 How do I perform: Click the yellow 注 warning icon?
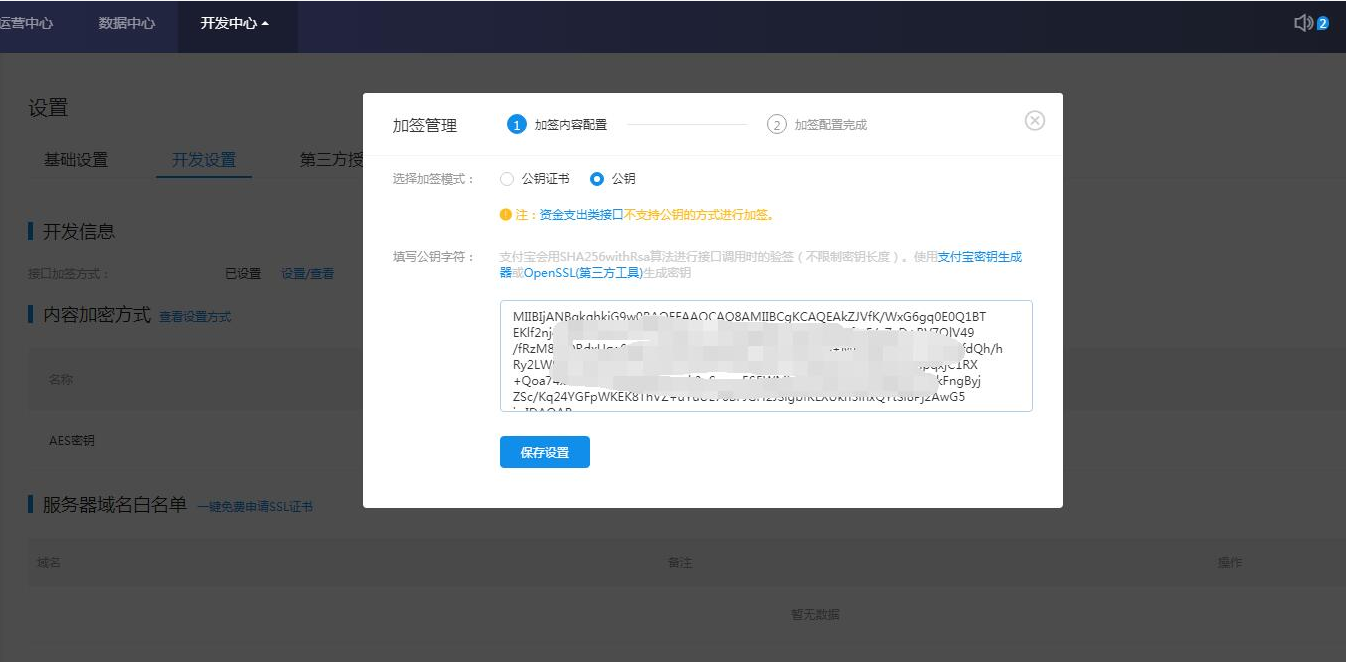tap(506, 214)
